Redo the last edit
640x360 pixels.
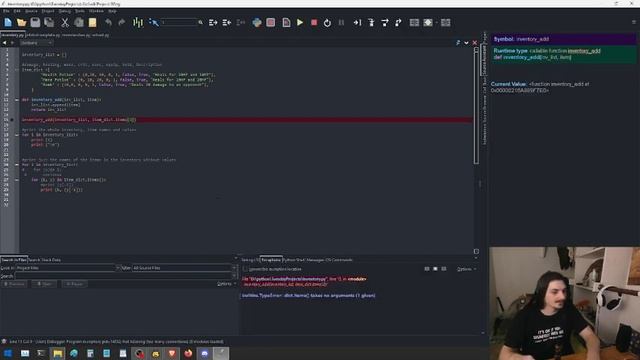click(122, 22)
